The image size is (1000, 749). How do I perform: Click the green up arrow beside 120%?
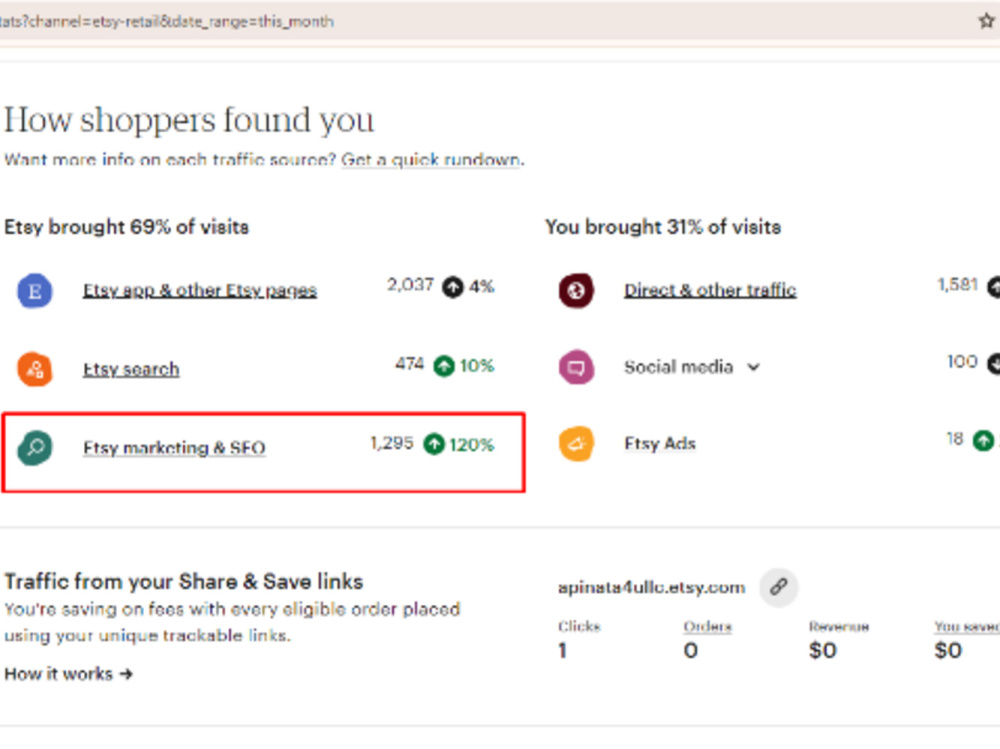(x=434, y=444)
